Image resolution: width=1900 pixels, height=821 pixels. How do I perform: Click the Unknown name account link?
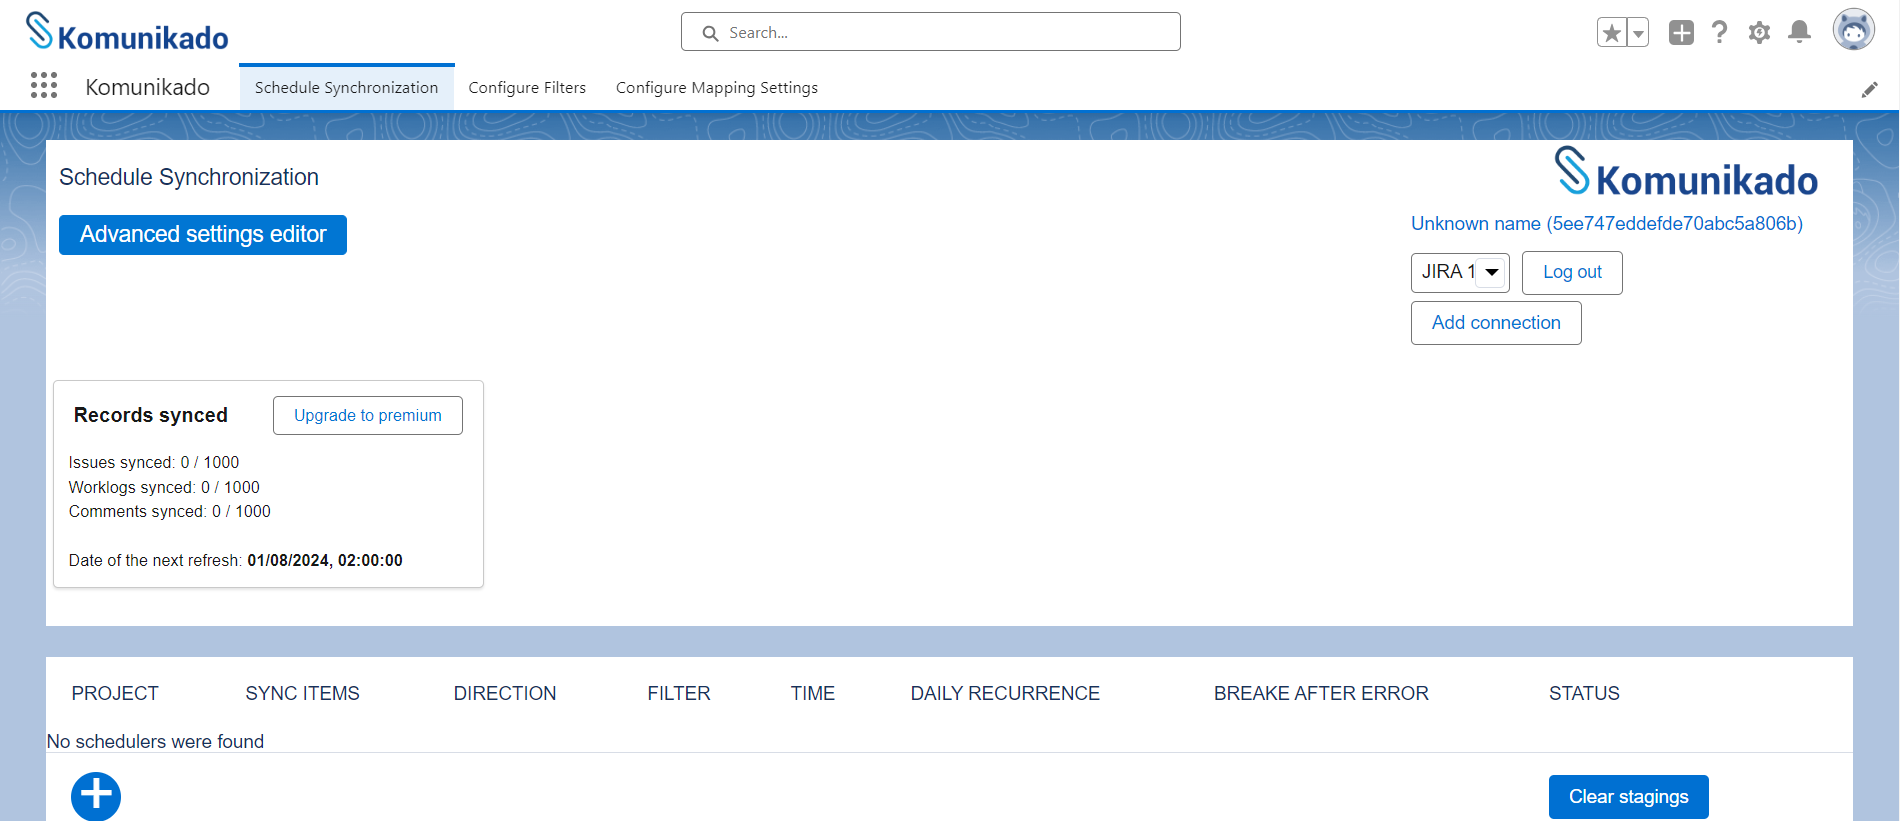pos(1607,224)
